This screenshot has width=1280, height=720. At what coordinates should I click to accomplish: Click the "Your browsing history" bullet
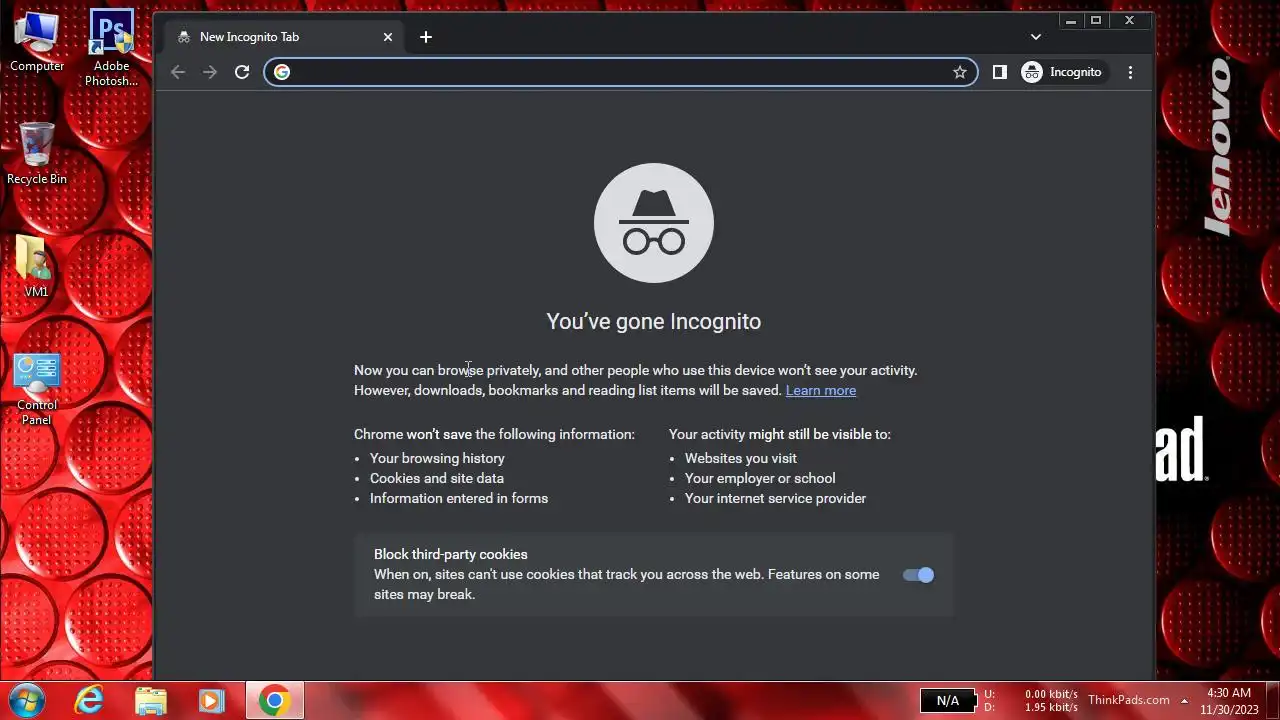(437, 458)
